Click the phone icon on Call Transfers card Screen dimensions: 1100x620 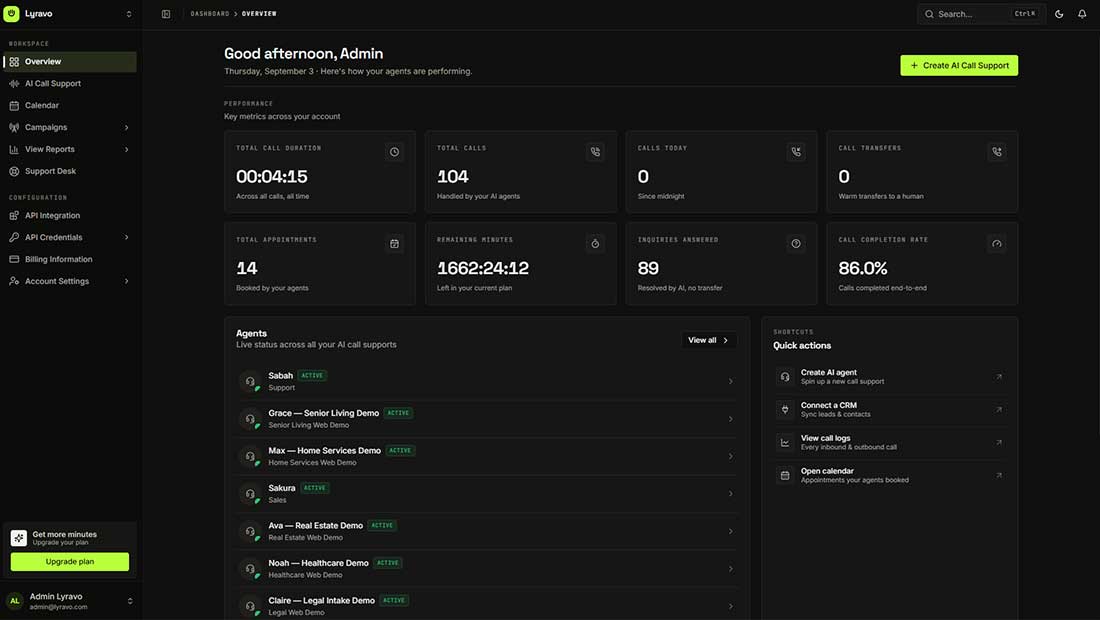point(996,152)
